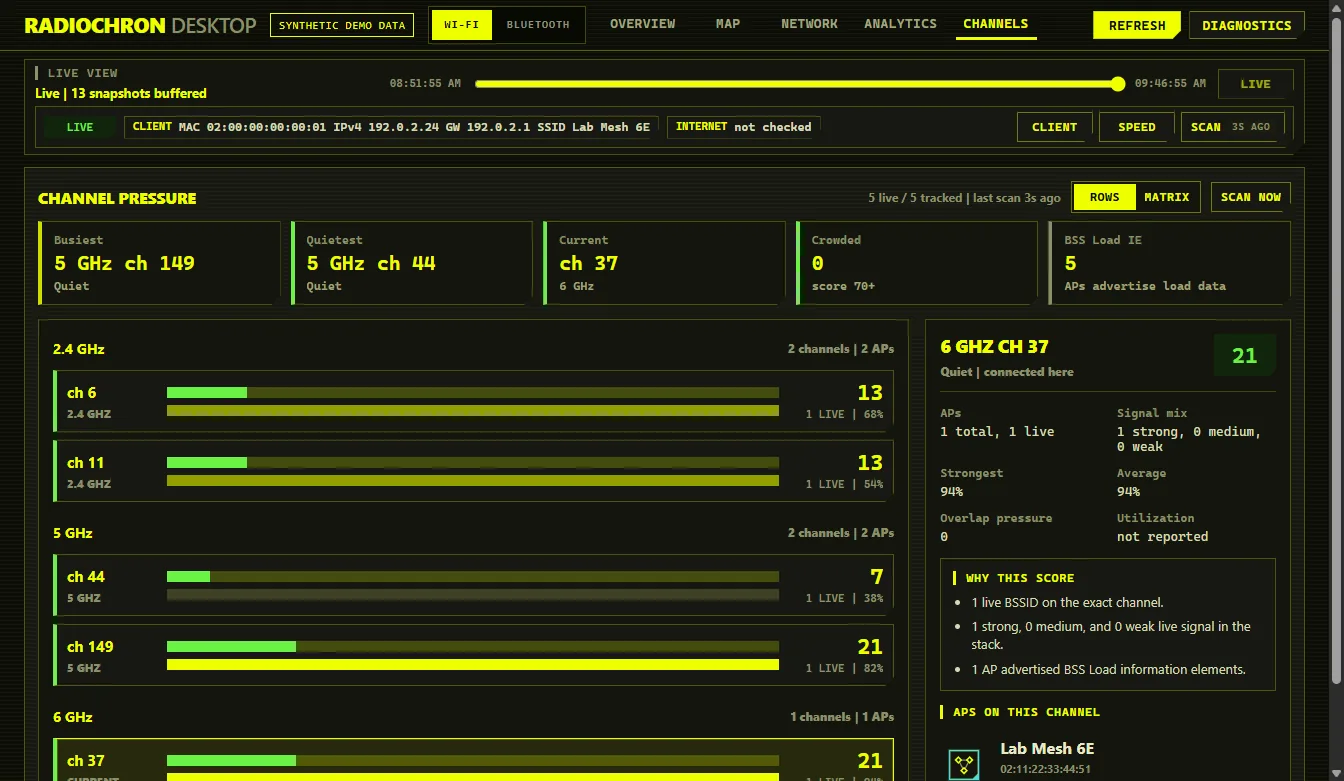Select the Matrix view toggle
1344x781 pixels.
(x=1167, y=197)
